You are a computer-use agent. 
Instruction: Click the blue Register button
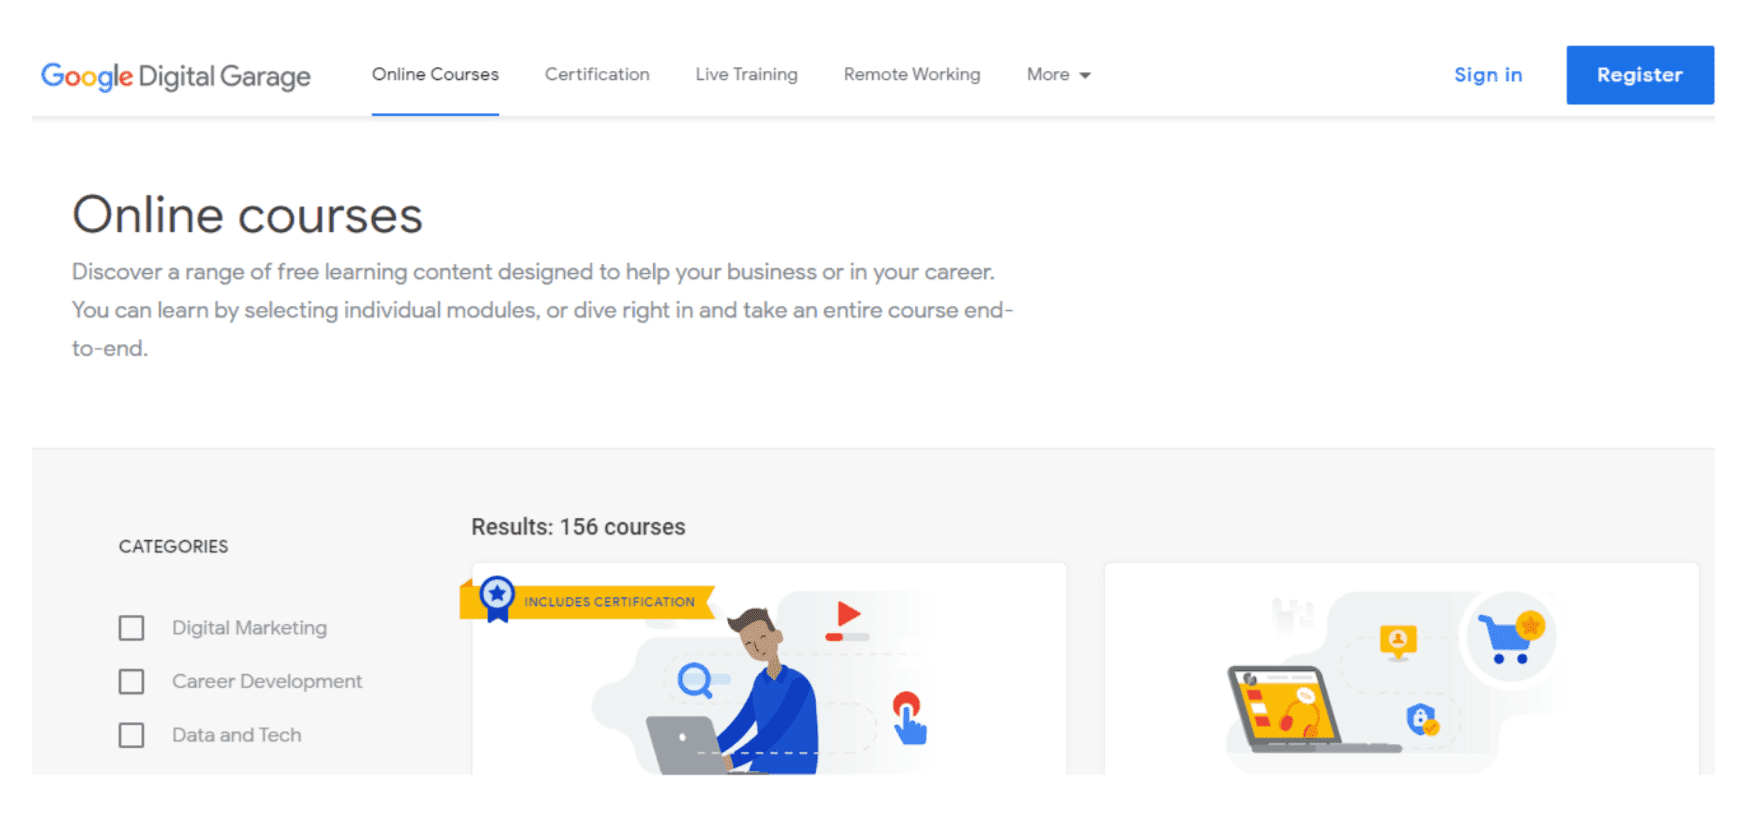pyautogui.click(x=1640, y=75)
